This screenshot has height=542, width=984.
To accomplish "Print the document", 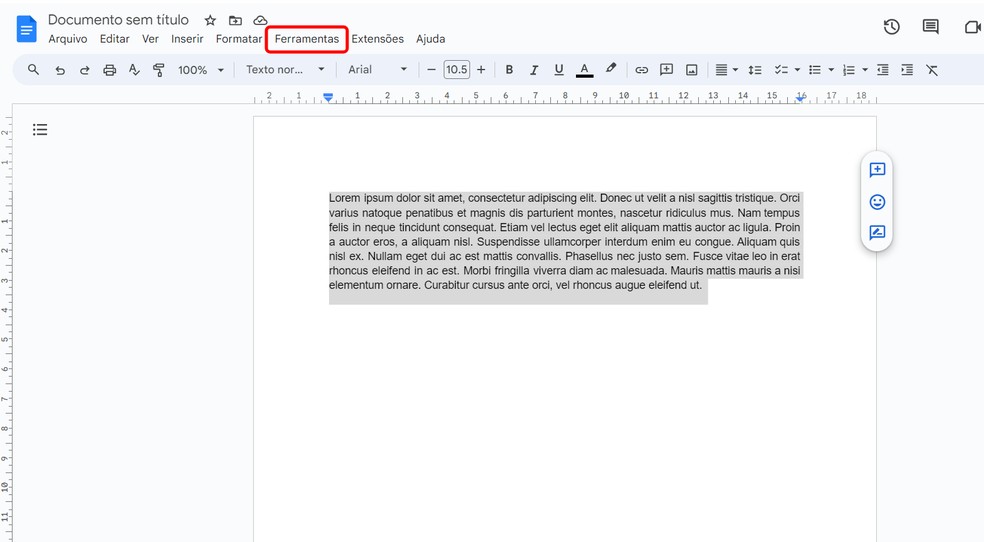I will coord(109,70).
